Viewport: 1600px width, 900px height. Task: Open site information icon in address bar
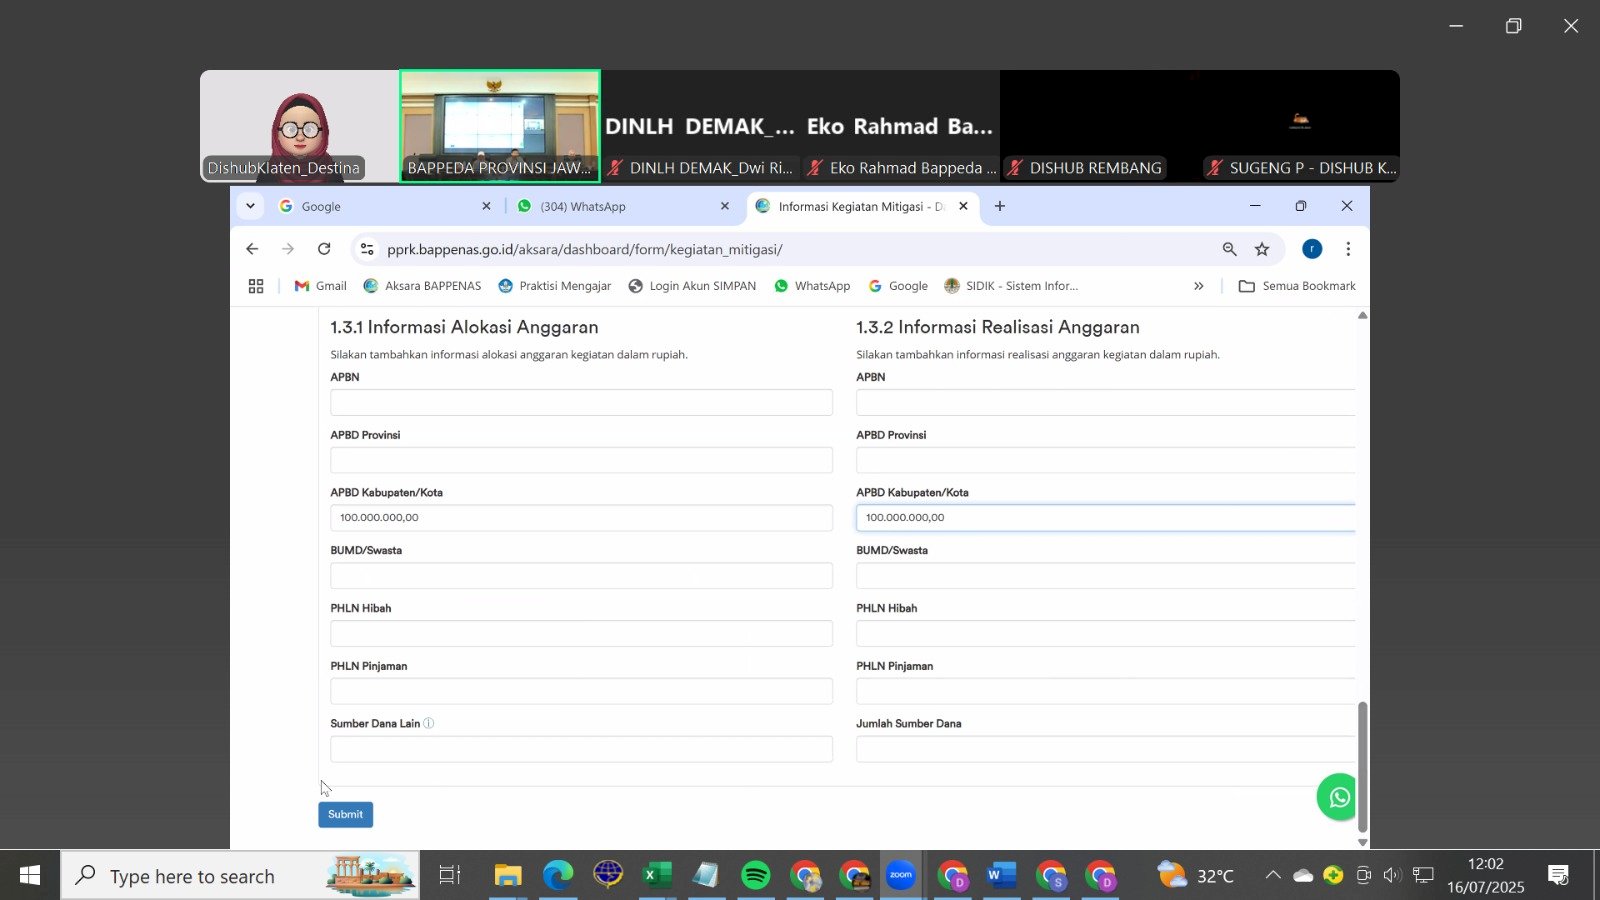pos(367,249)
